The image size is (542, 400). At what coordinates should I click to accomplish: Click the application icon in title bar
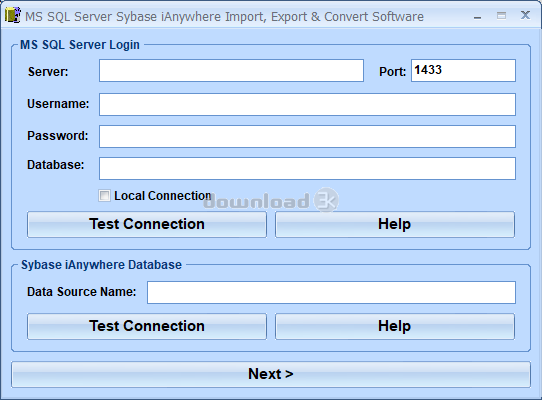(x=13, y=16)
